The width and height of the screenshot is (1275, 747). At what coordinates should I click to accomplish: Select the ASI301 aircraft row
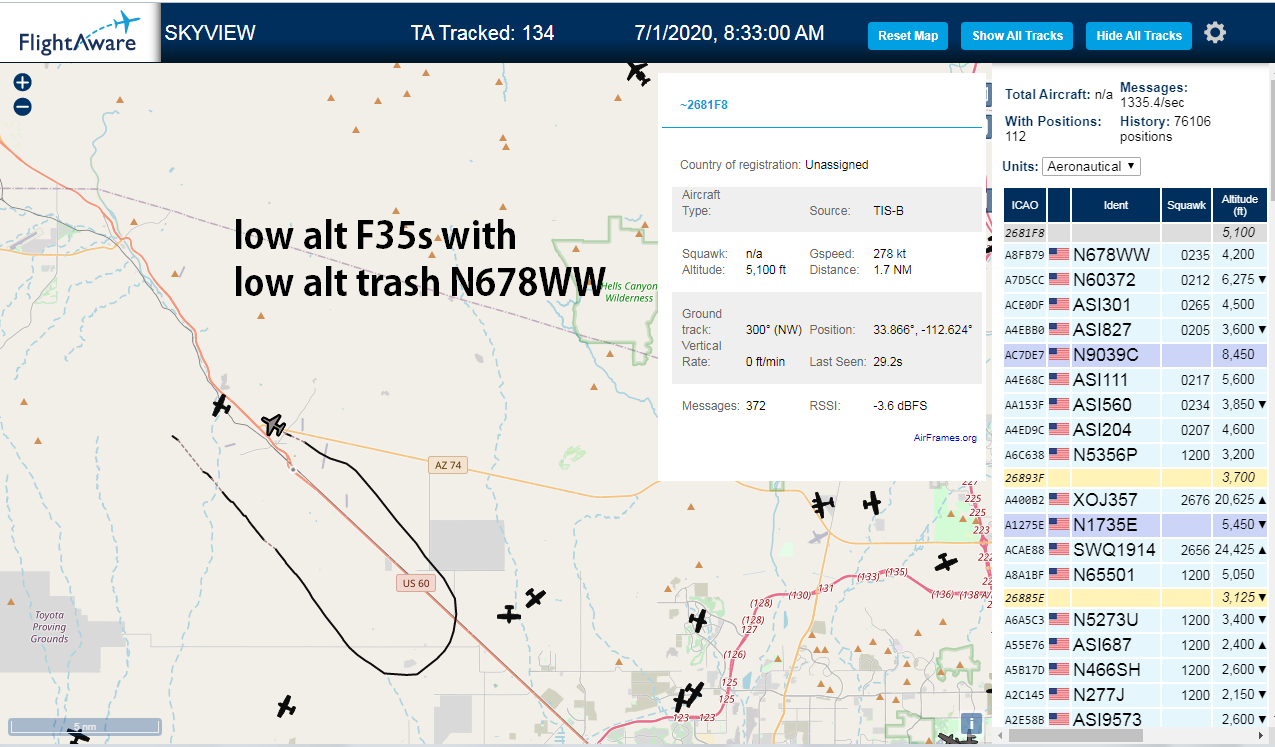click(1137, 305)
